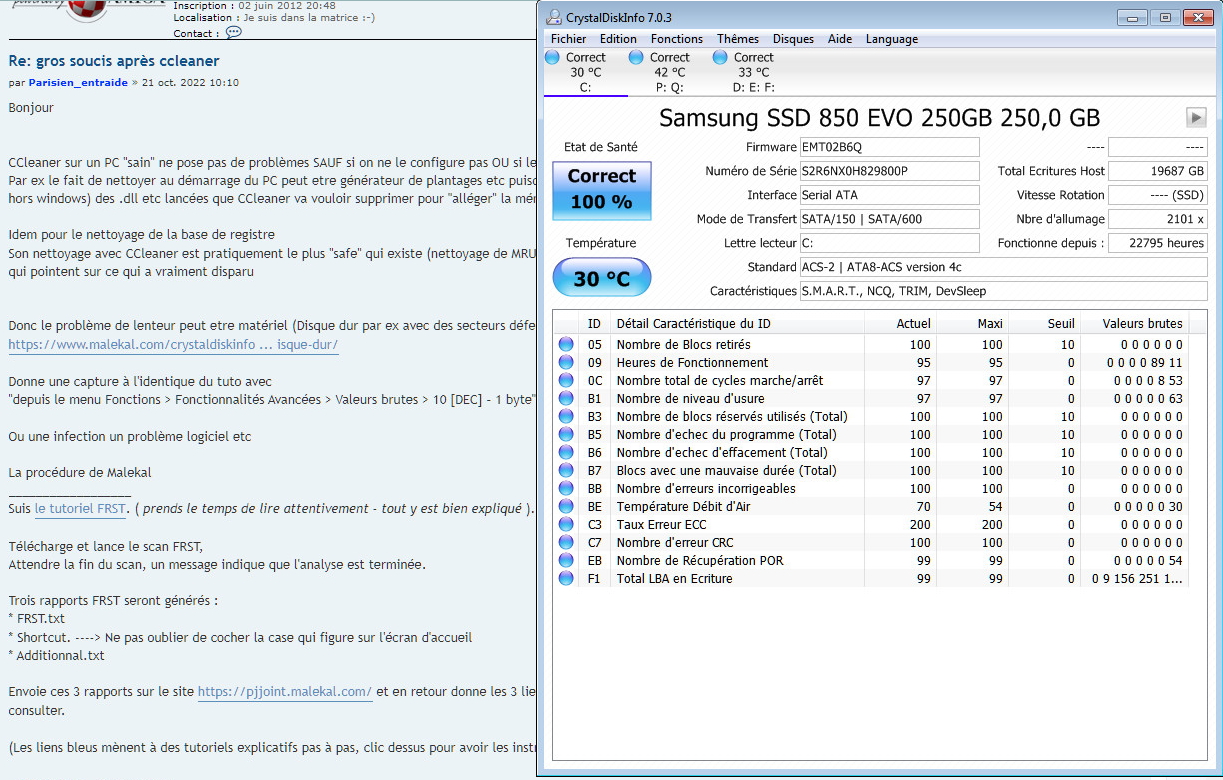1223x780 pixels.
Task: Click the Interface field showing Serial ATA
Action: [x=889, y=195]
